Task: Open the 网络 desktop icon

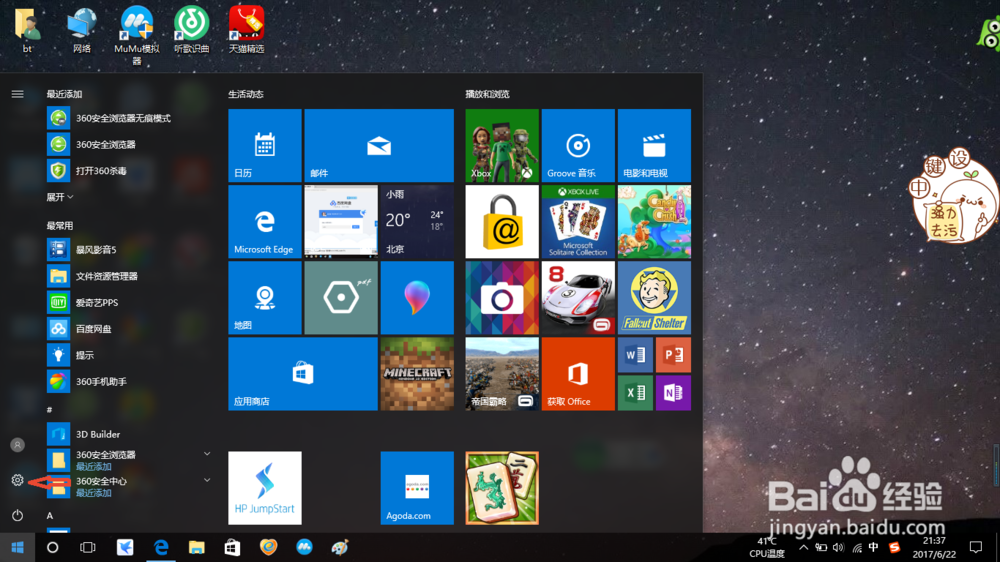Action: (82, 29)
